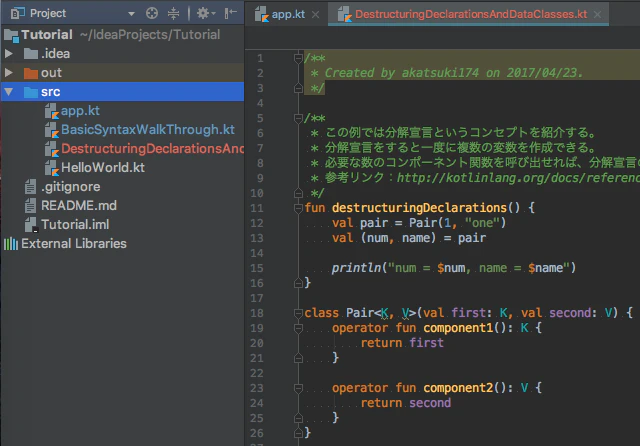Open the Project view dropdown arrow
The height and width of the screenshot is (446, 640).
(x=131, y=14)
